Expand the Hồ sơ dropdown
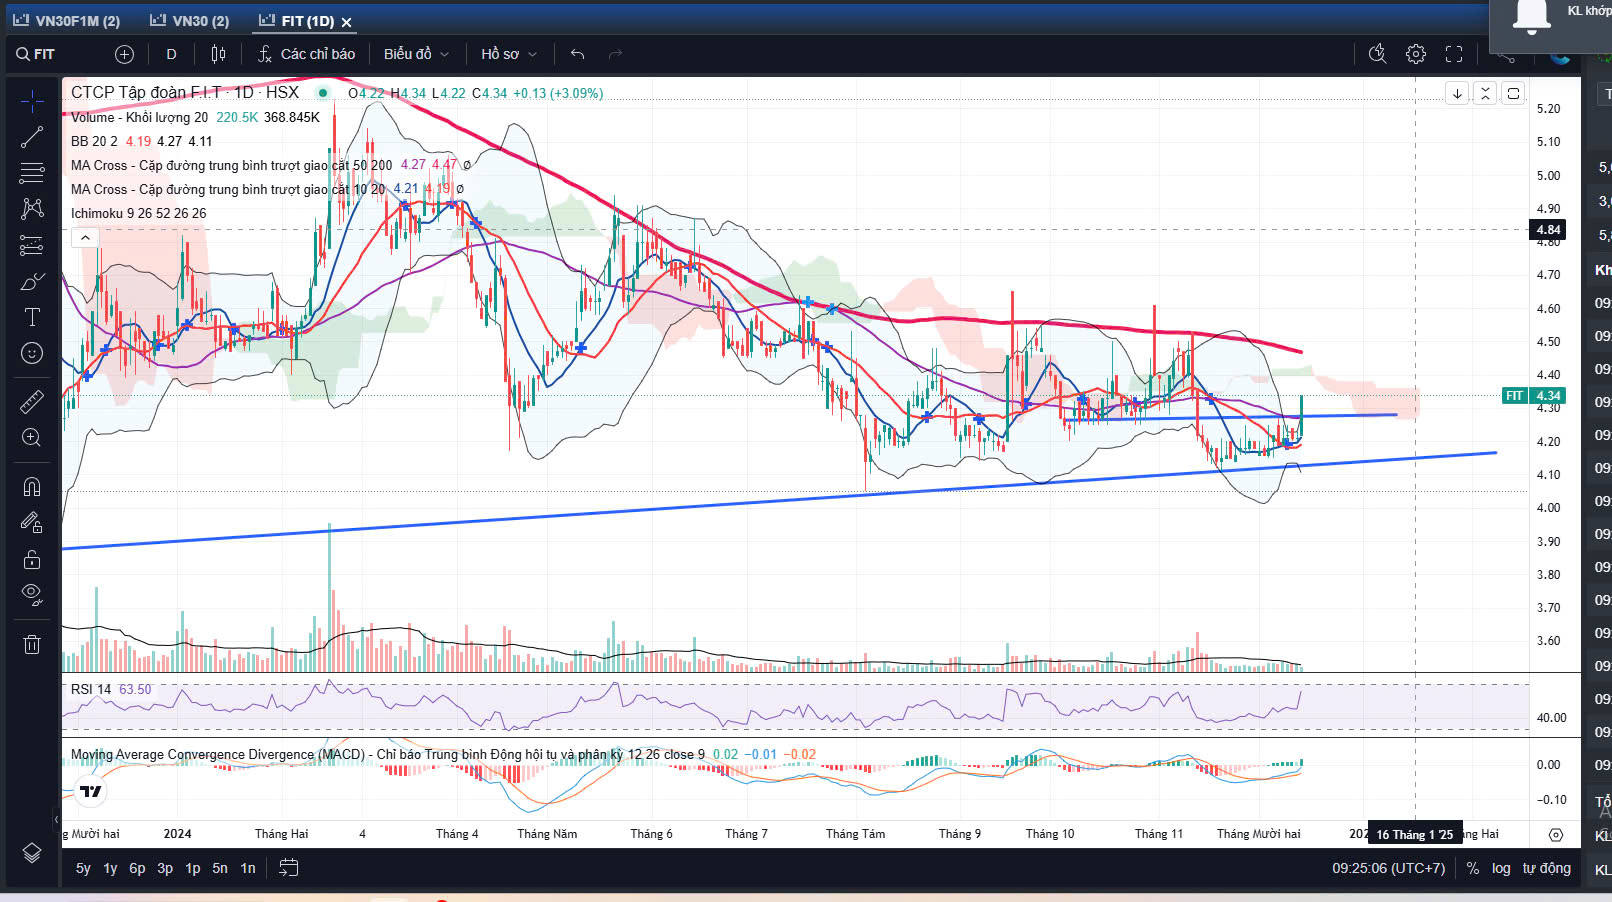Image resolution: width=1612 pixels, height=902 pixels. pos(509,54)
